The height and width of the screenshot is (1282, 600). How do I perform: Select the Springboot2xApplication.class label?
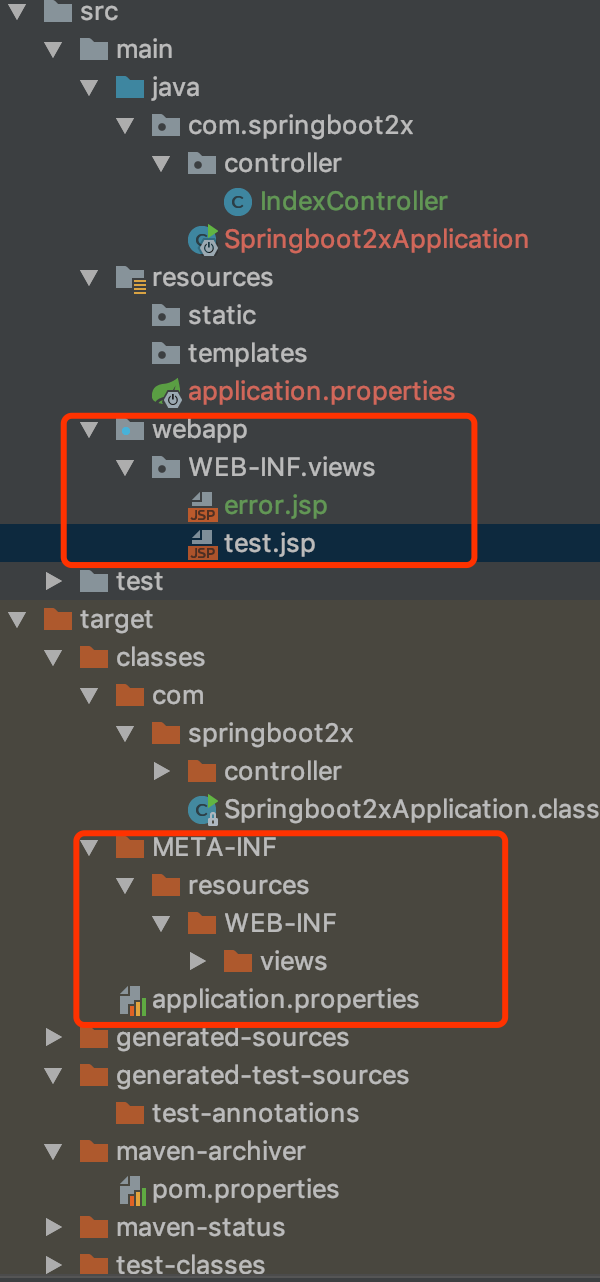point(411,810)
